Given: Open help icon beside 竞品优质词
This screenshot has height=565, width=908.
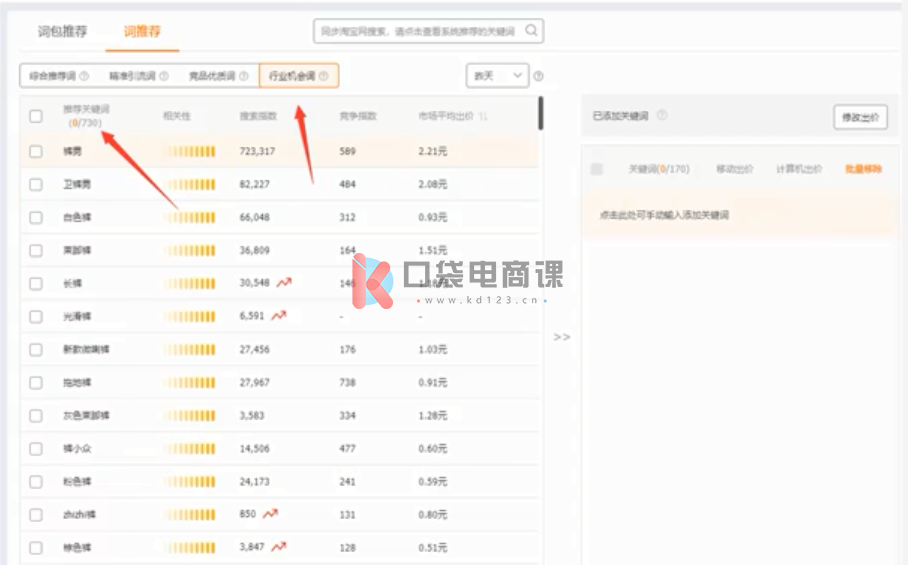Looking at the screenshot, I should coord(244,76).
